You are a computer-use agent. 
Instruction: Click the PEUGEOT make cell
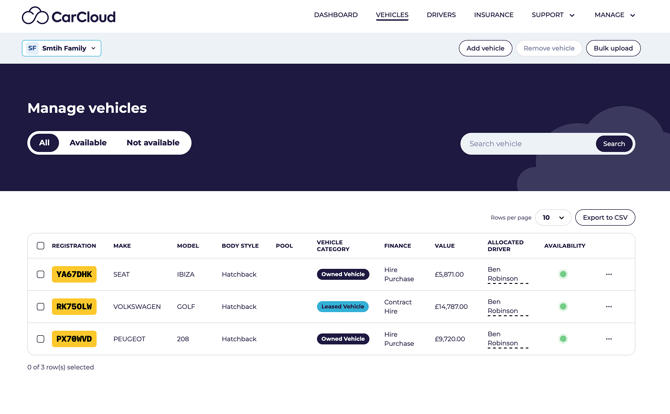[129, 339]
